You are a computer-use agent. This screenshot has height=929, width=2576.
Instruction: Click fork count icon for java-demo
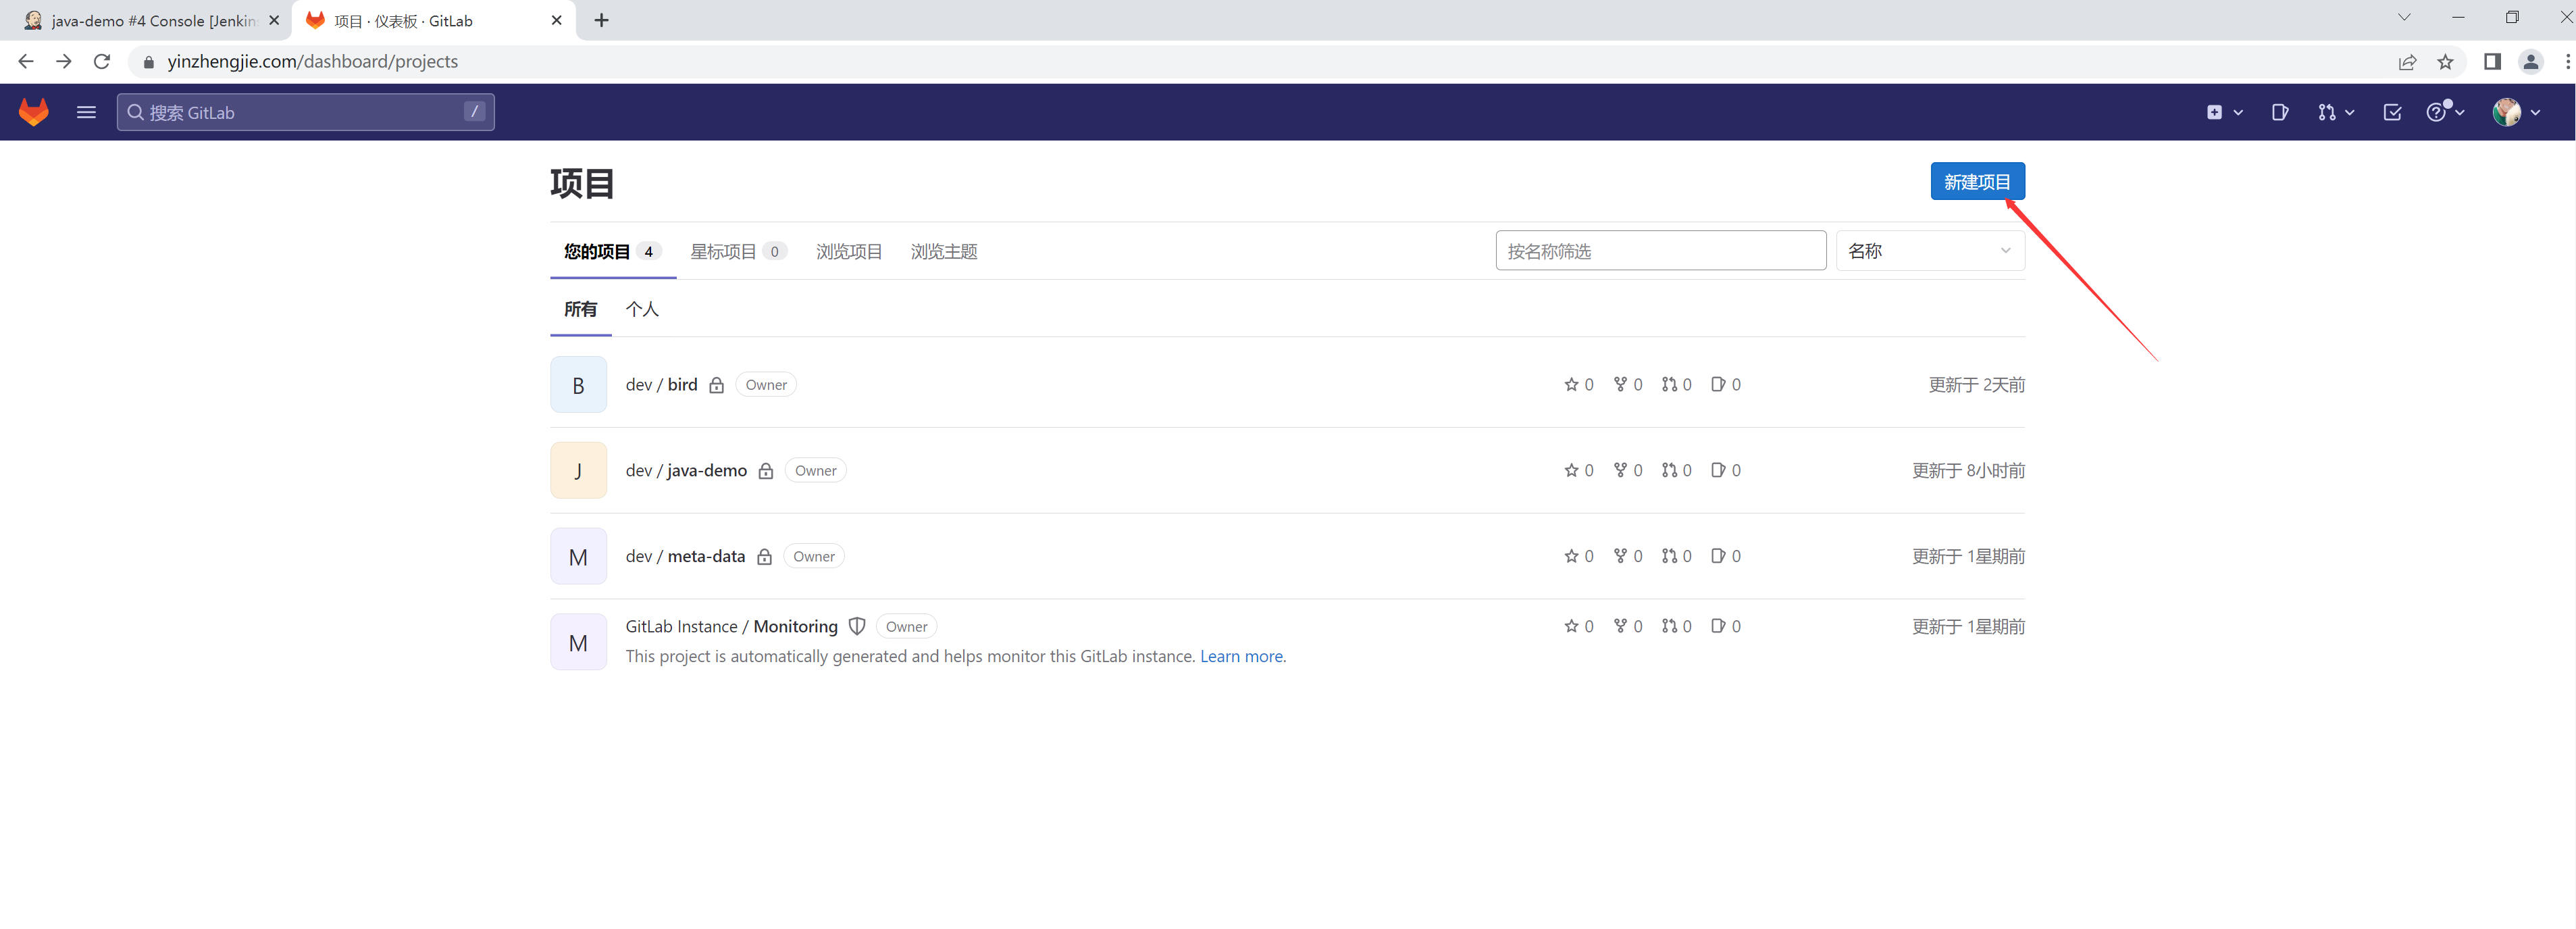pos(1620,470)
